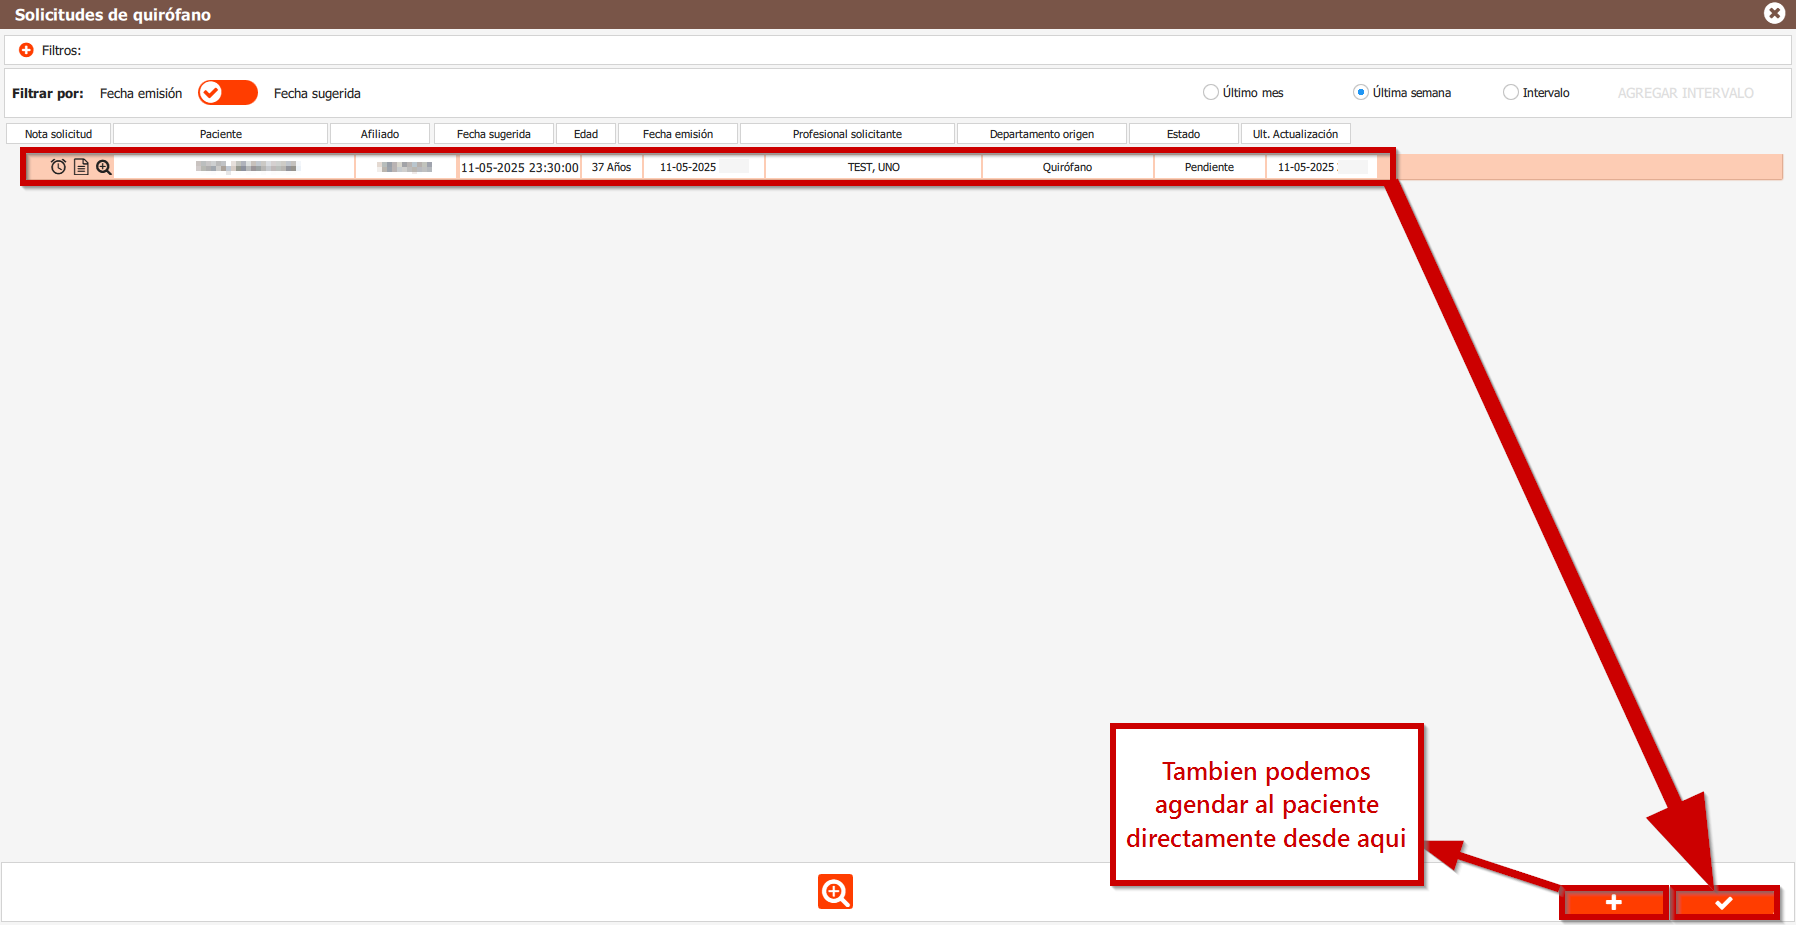Click the Estado column header

click(1183, 134)
